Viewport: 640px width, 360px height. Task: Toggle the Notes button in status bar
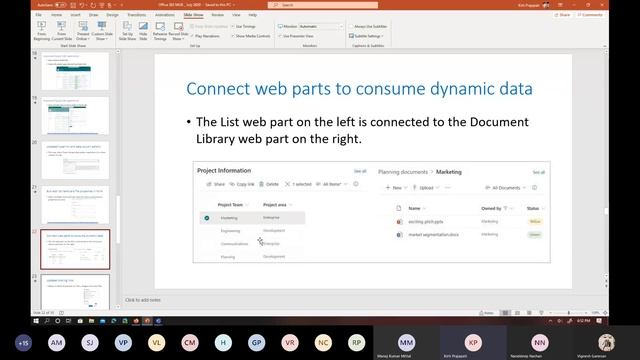486,313
